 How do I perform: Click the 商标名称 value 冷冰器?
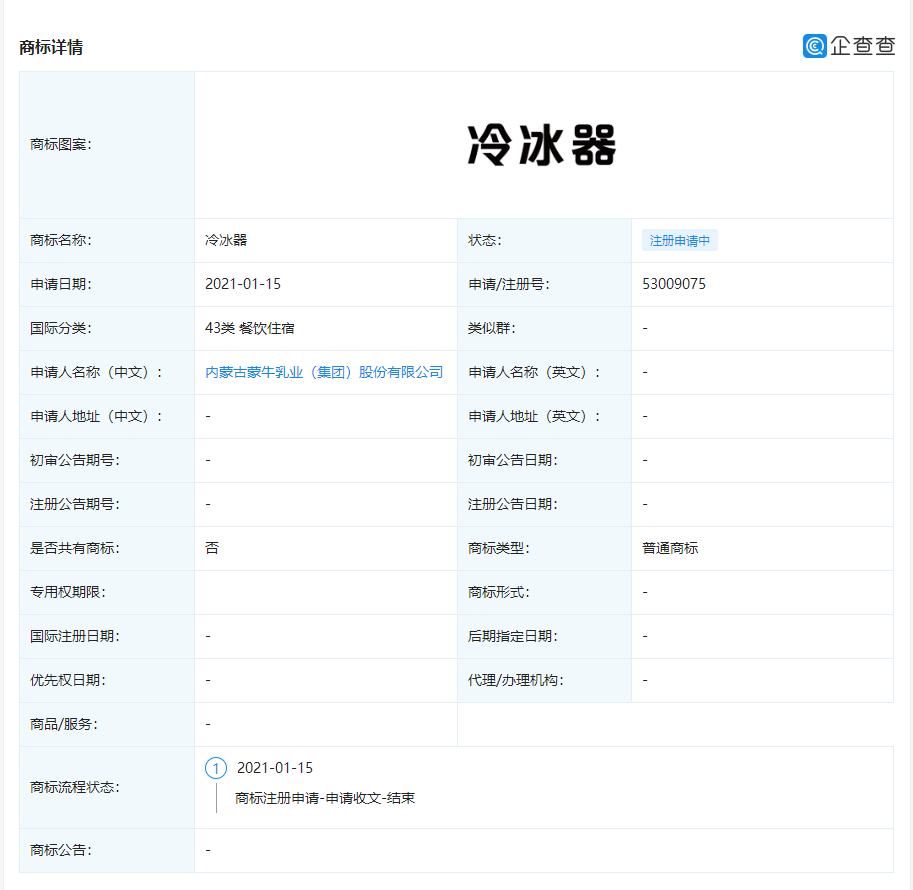click(226, 240)
